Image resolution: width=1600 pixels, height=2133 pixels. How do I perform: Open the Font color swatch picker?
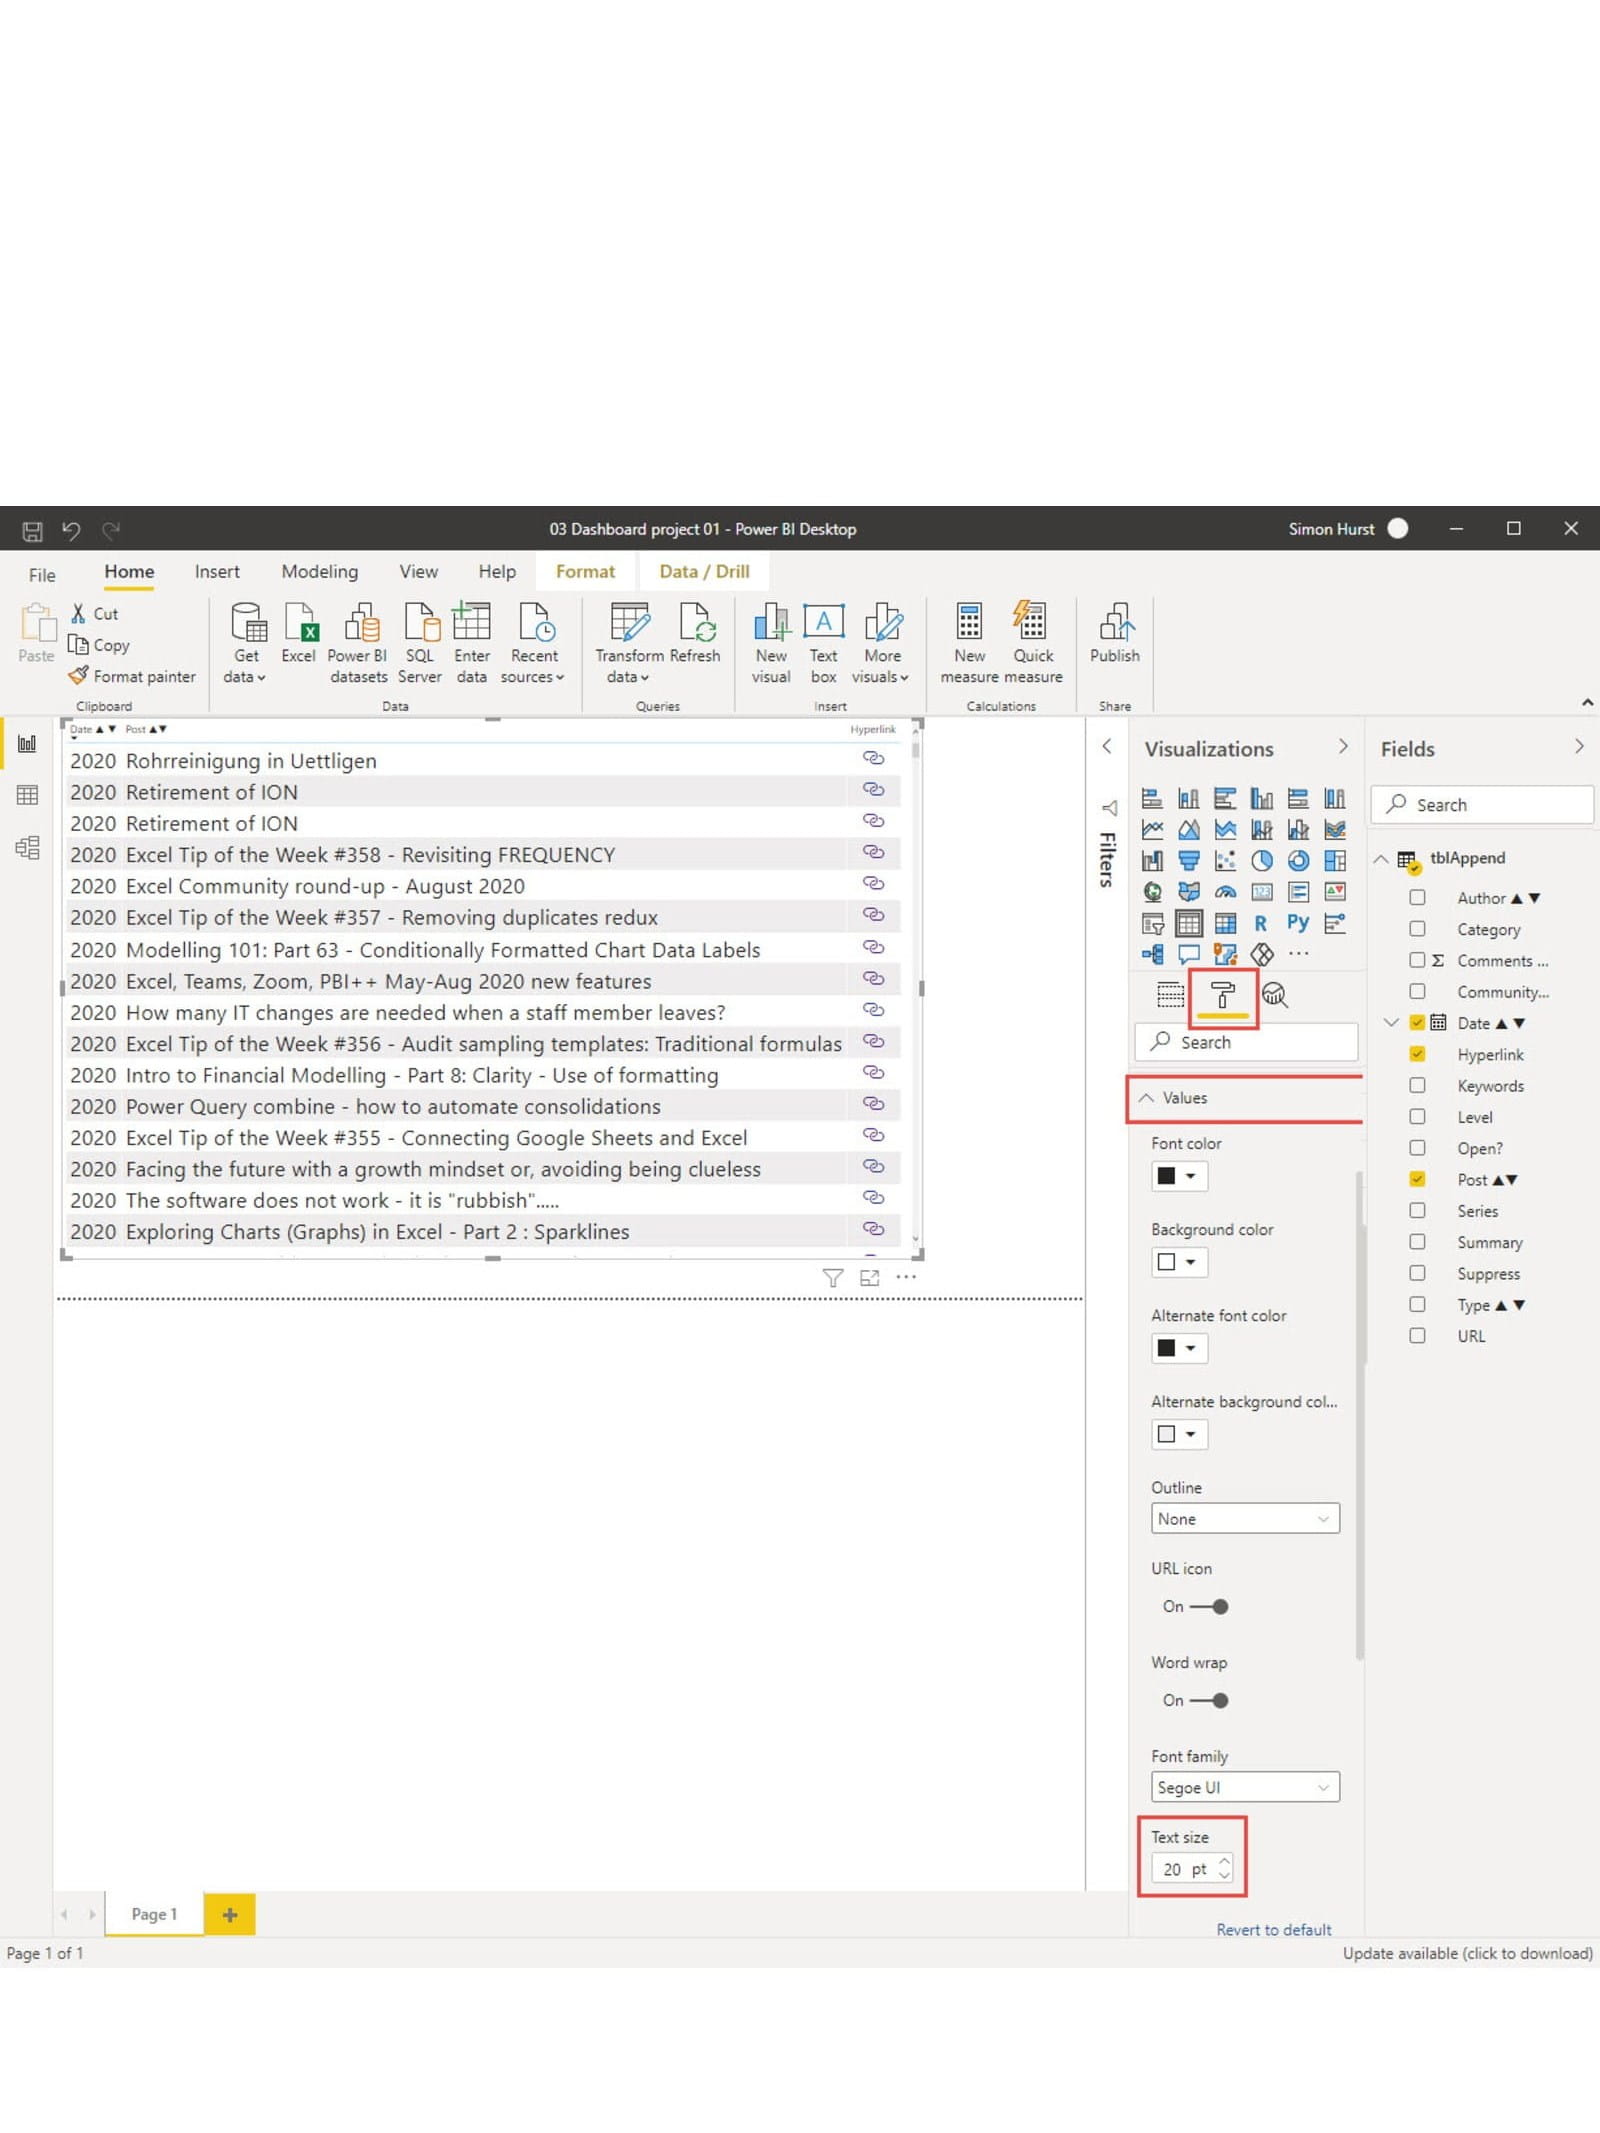pyautogui.click(x=1178, y=1176)
